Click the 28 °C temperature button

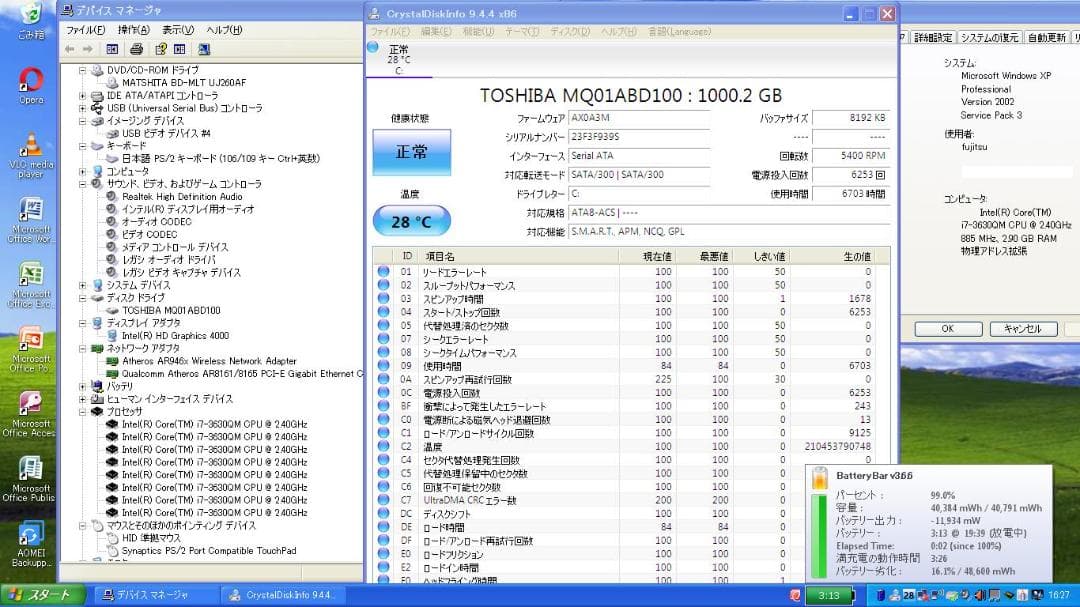click(411, 221)
